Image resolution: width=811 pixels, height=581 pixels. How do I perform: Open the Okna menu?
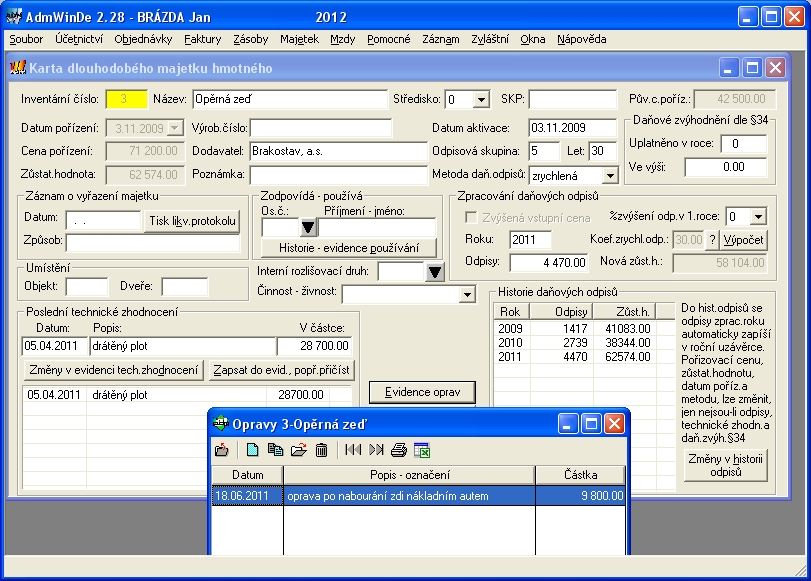coord(533,39)
